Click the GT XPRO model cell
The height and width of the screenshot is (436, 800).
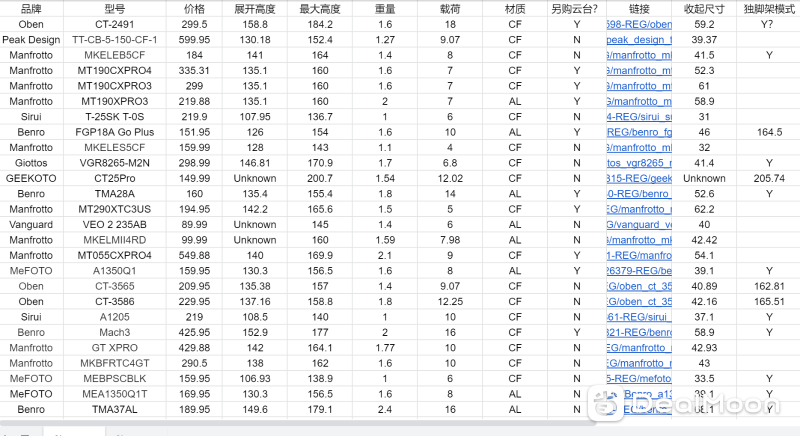tap(115, 348)
